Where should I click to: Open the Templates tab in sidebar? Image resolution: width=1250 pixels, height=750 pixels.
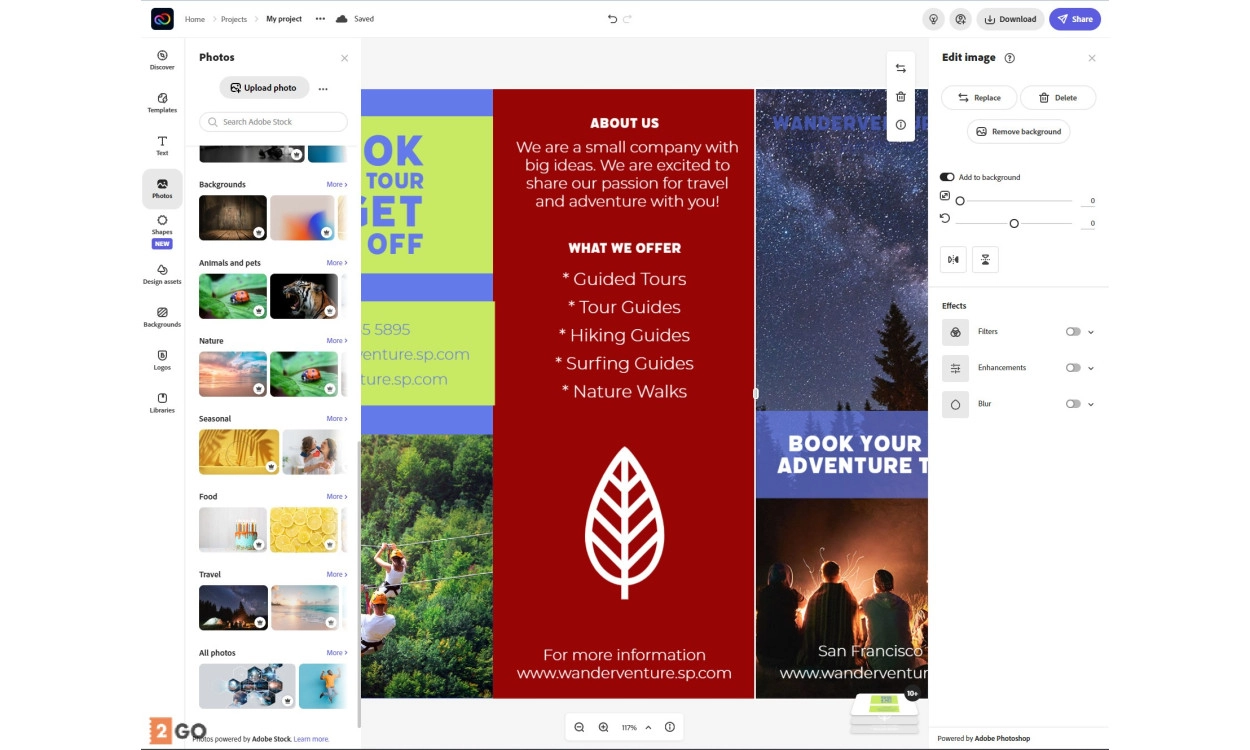tap(162, 103)
